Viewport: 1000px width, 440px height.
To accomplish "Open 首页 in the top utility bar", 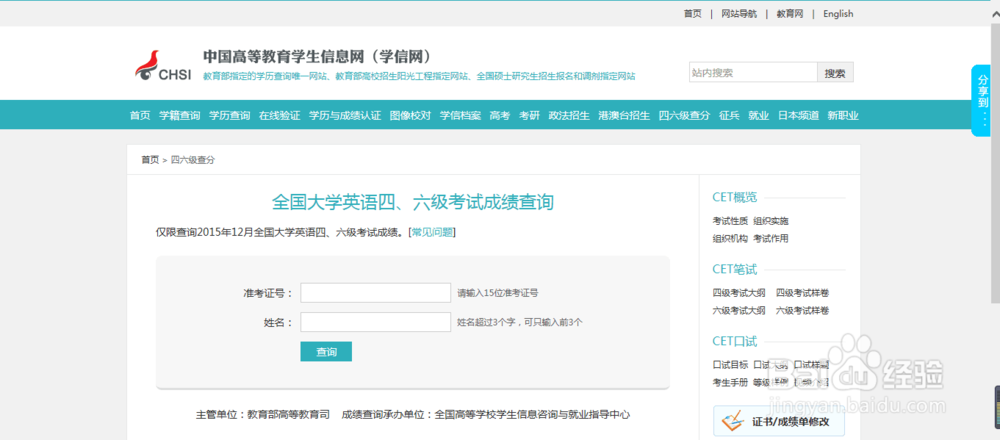I will [693, 13].
